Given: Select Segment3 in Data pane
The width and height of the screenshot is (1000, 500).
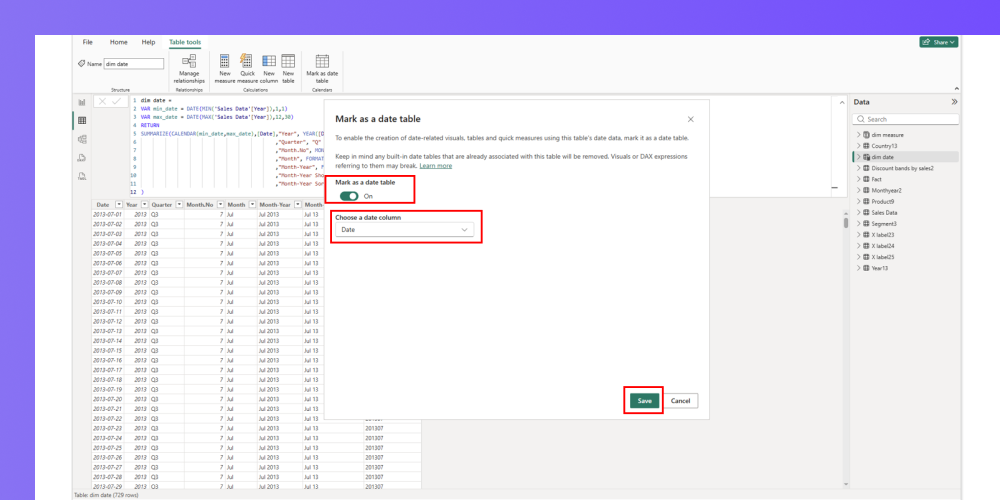Looking at the screenshot, I should [x=884, y=224].
